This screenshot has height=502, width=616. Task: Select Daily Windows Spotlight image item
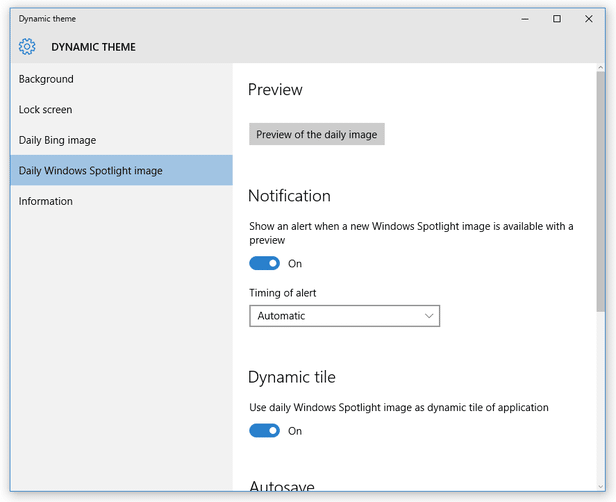tap(121, 170)
